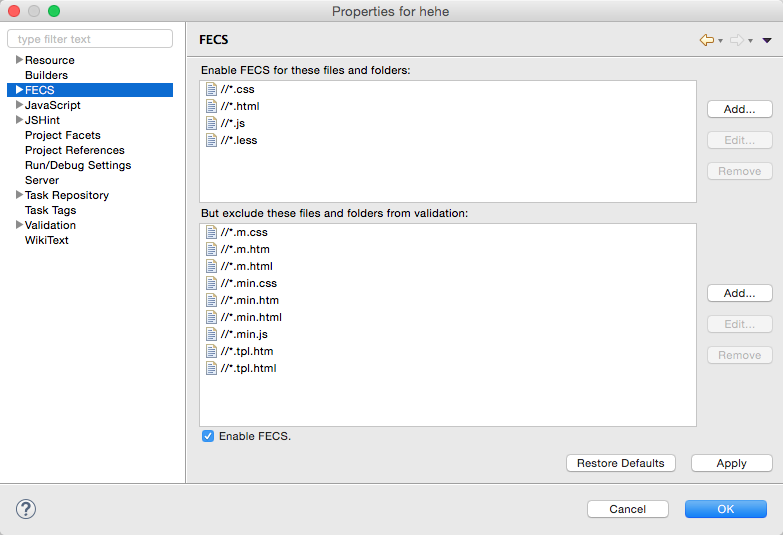
Task: Expand the Validation tree node
Action: (x=19, y=225)
